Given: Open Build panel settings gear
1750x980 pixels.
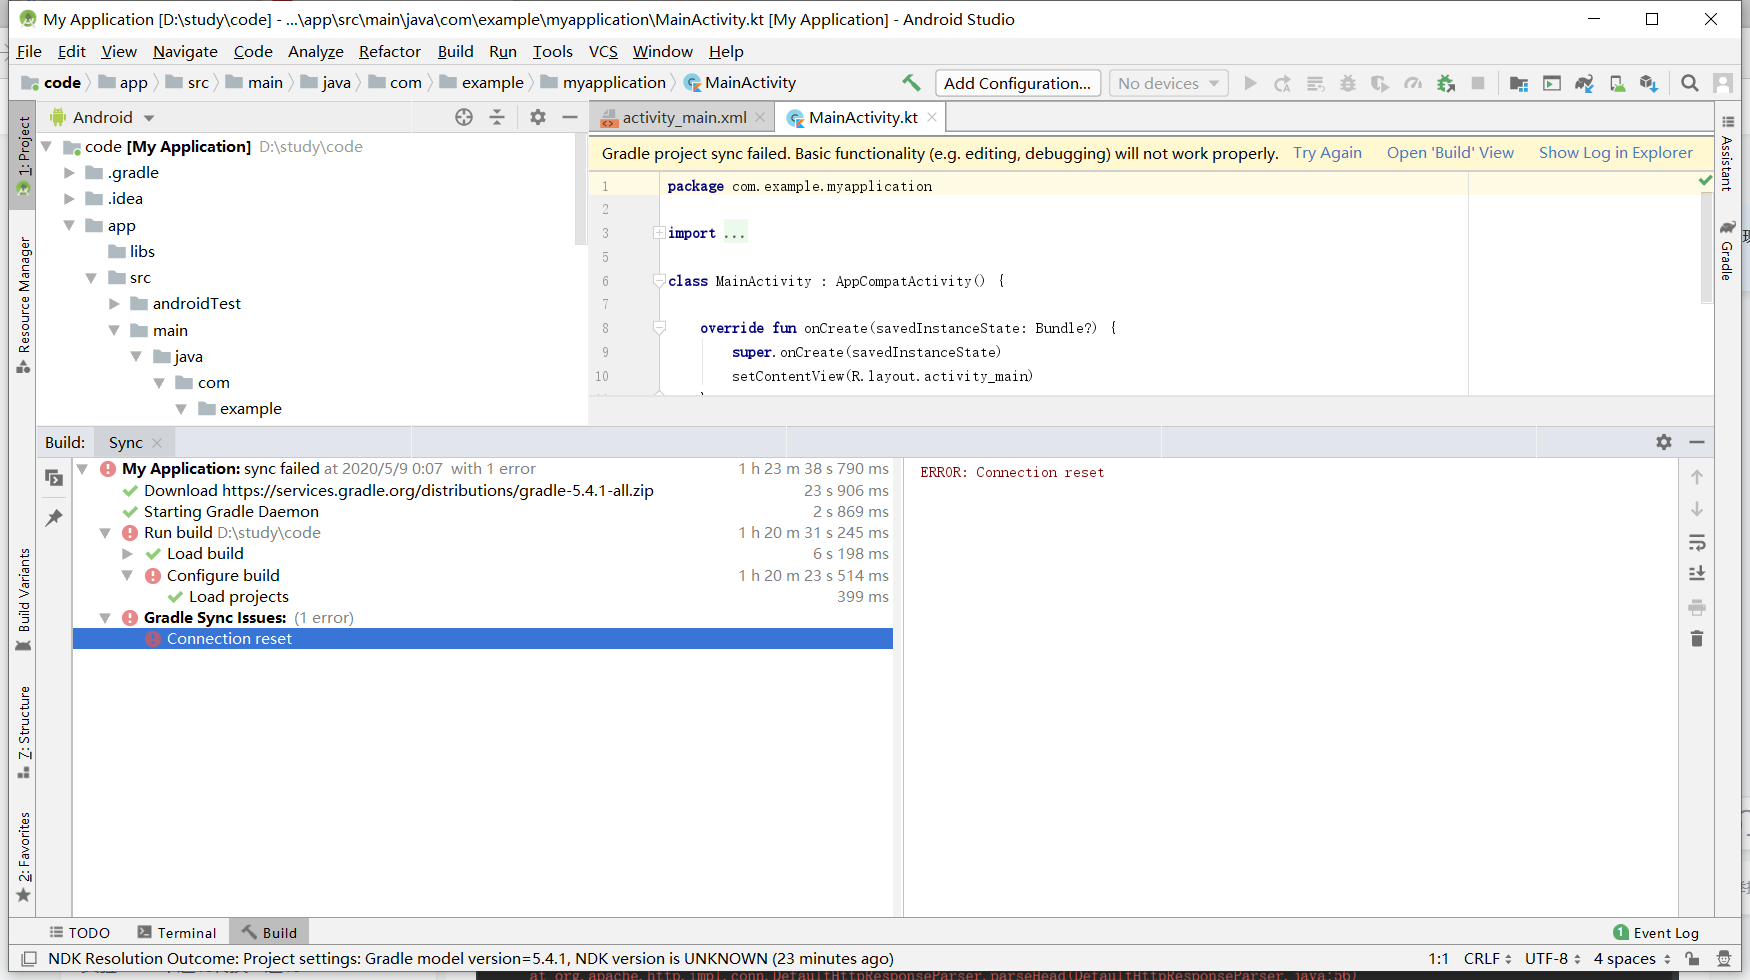Looking at the screenshot, I should pyautogui.click(x=1664, y=442).
